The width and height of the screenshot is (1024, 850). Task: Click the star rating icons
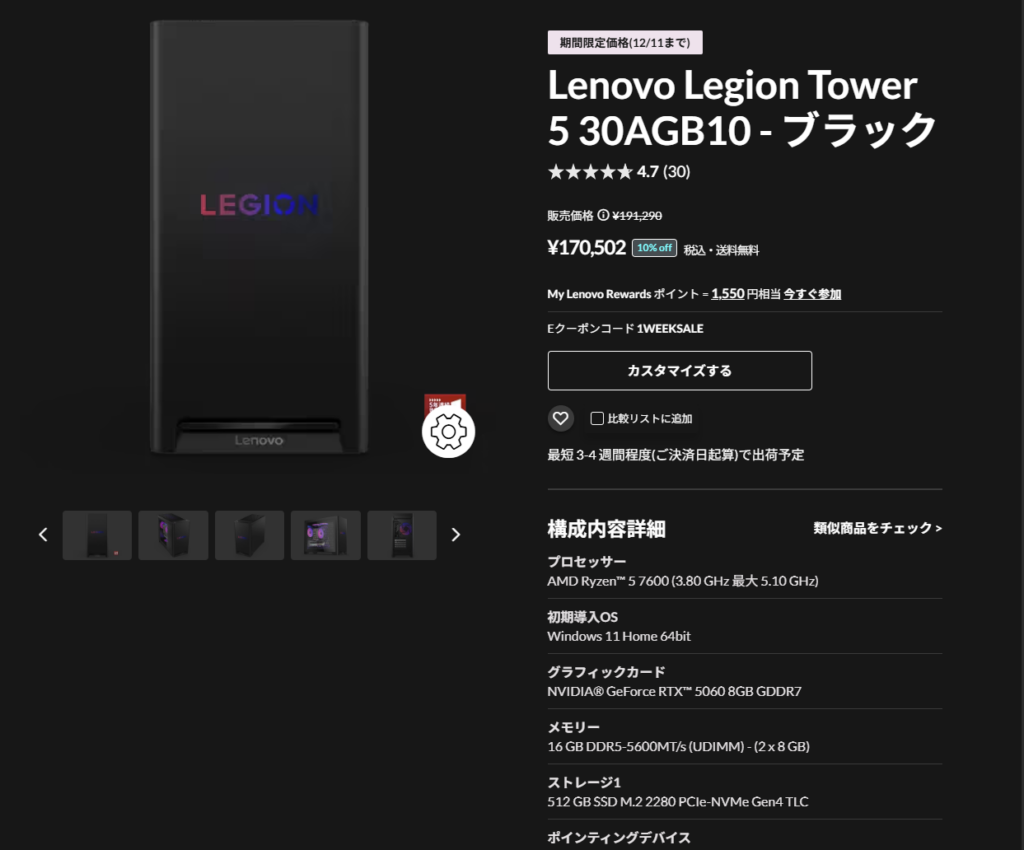[590, 172]
